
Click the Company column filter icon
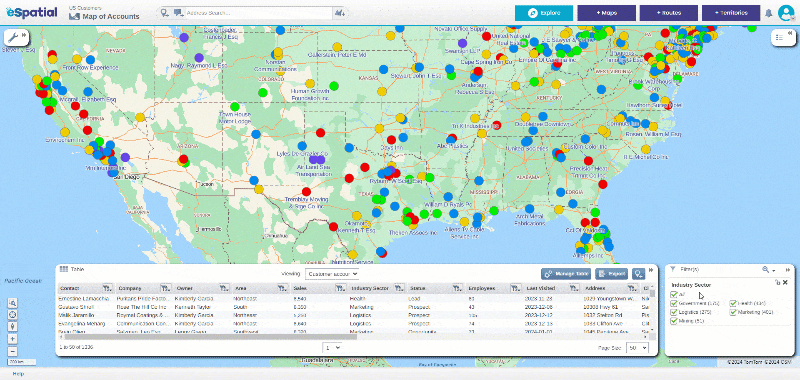tap(165, 288)
